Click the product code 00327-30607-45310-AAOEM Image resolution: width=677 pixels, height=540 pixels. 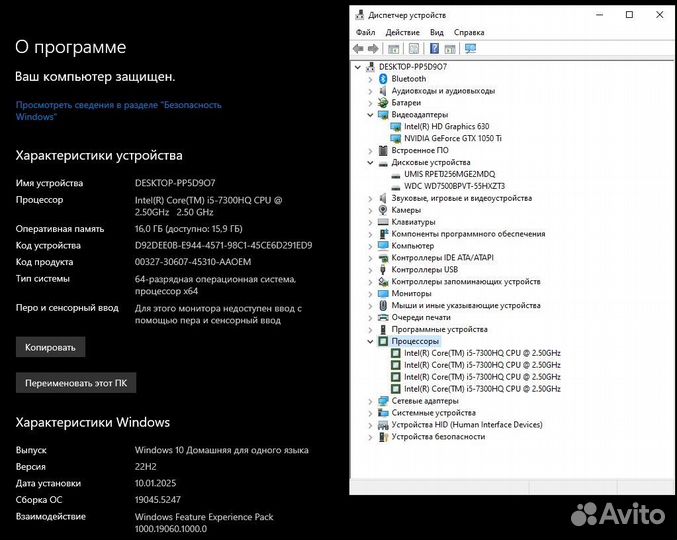[193, 262]
